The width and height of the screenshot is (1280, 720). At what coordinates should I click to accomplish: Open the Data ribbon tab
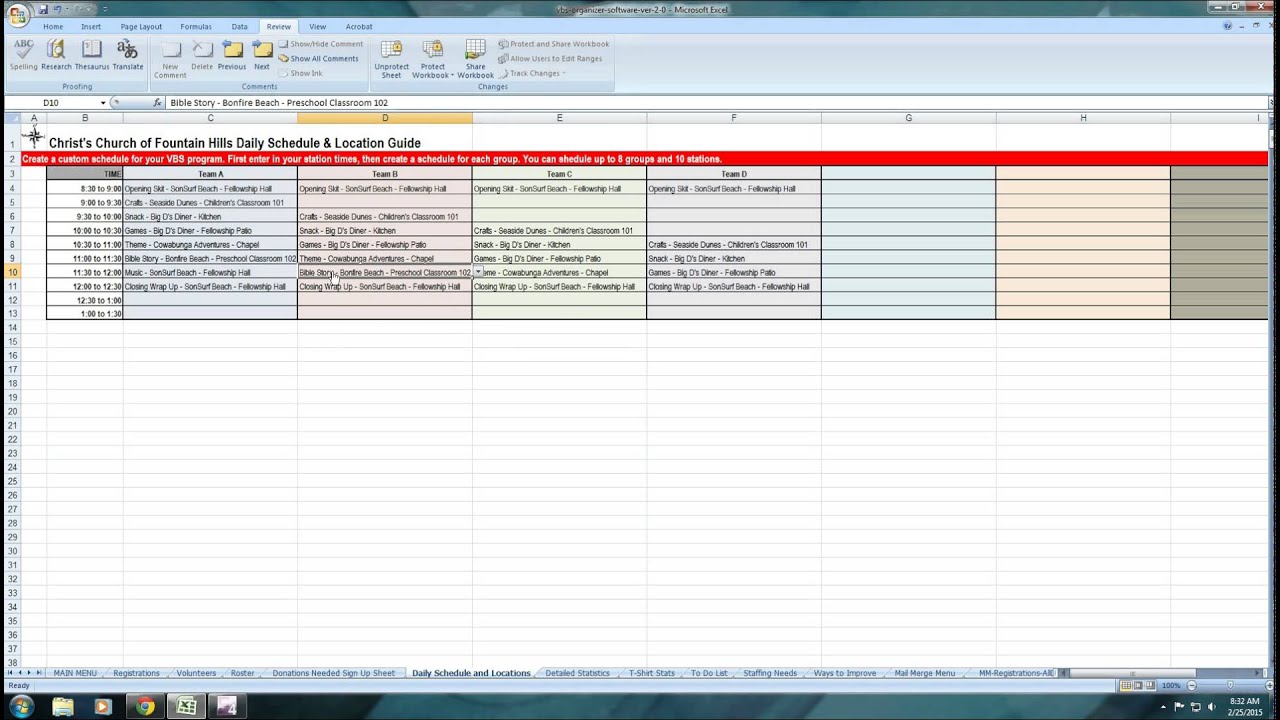240,27
